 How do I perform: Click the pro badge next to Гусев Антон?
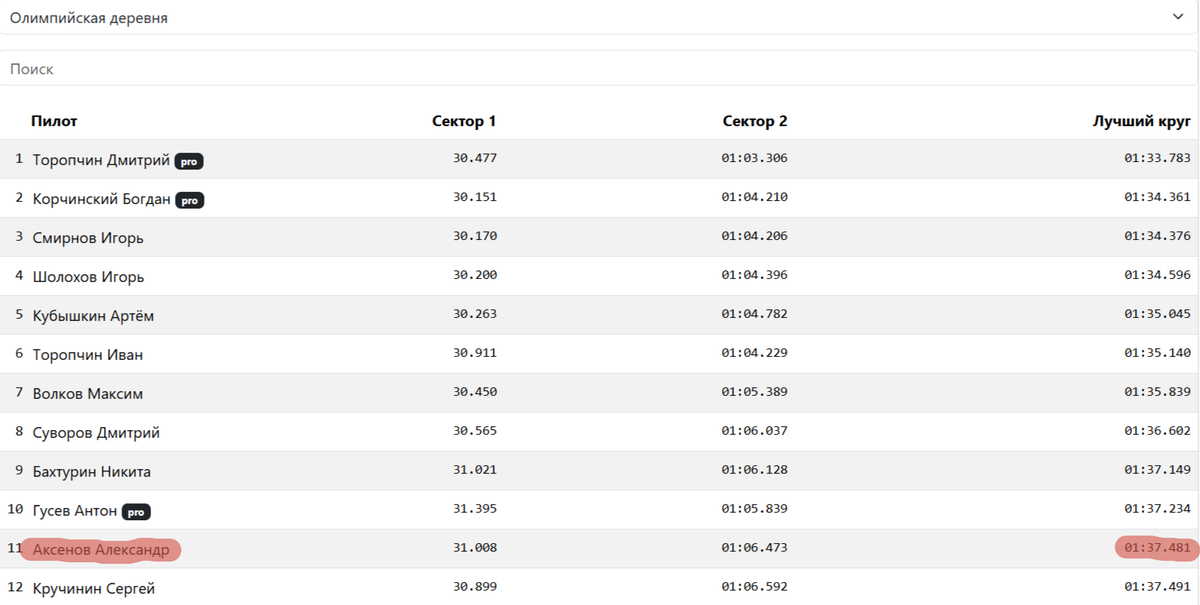(x=136, y=512)
